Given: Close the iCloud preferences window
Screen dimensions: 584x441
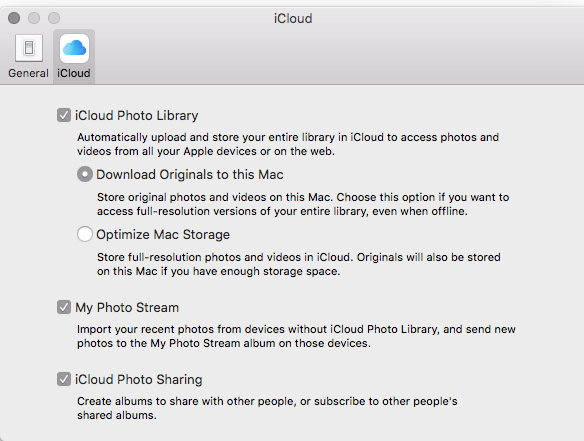Looking at the screenshot, I should 14,18.
